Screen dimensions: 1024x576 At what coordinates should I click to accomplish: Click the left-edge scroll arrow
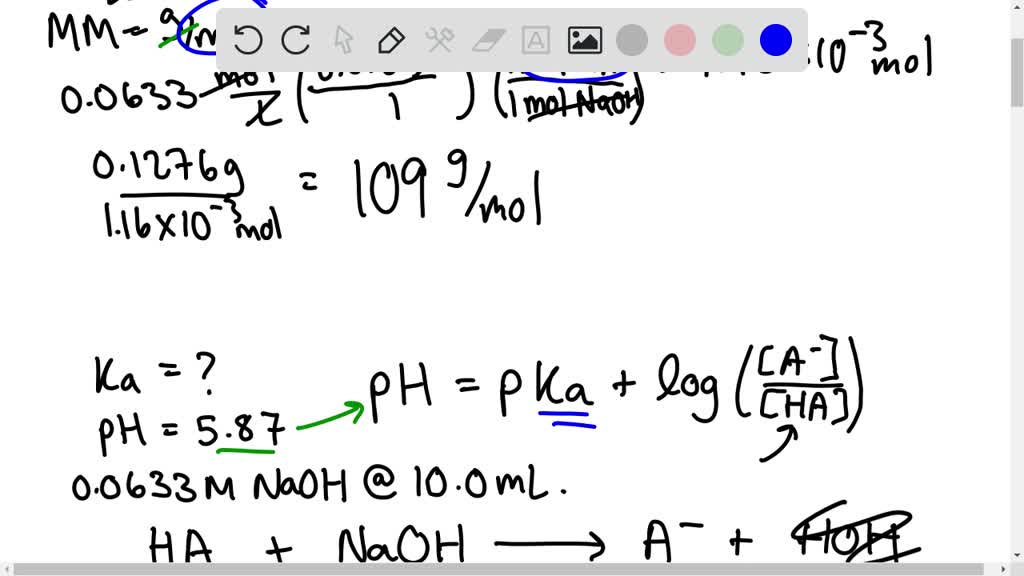click(6, 566)
